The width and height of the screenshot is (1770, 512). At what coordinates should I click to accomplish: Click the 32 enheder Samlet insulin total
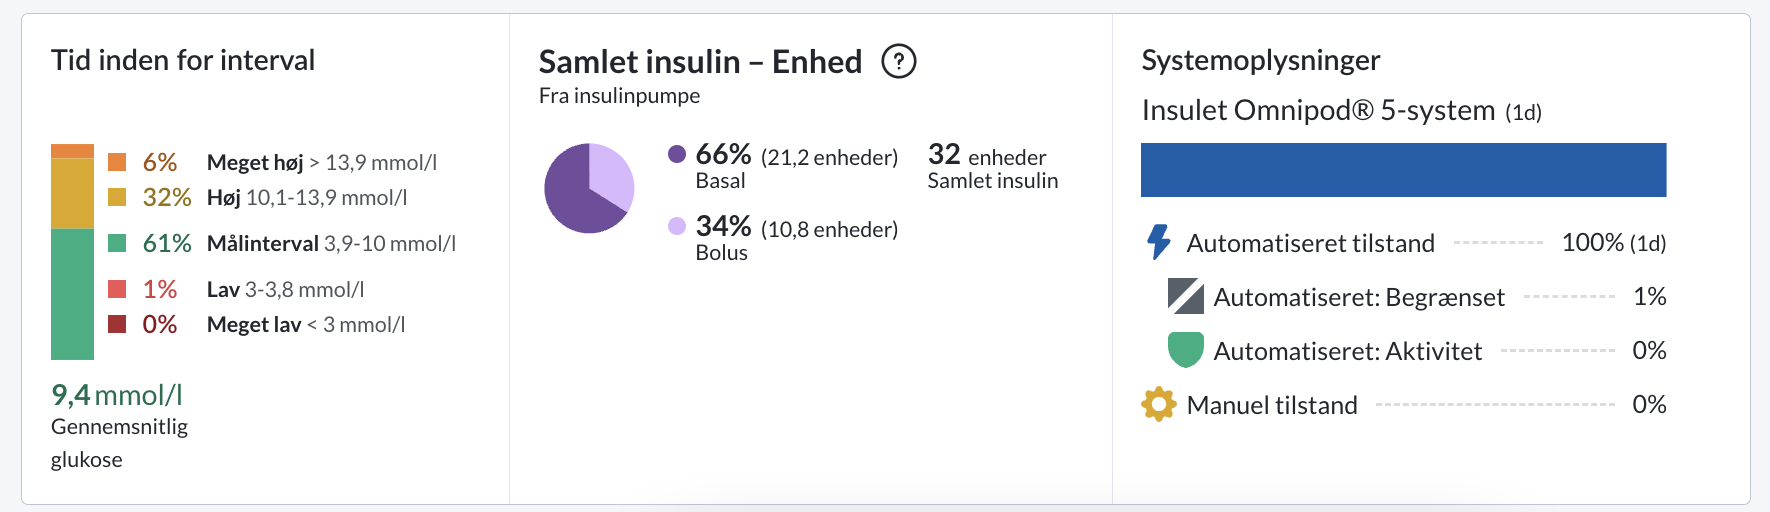[992, 166]
